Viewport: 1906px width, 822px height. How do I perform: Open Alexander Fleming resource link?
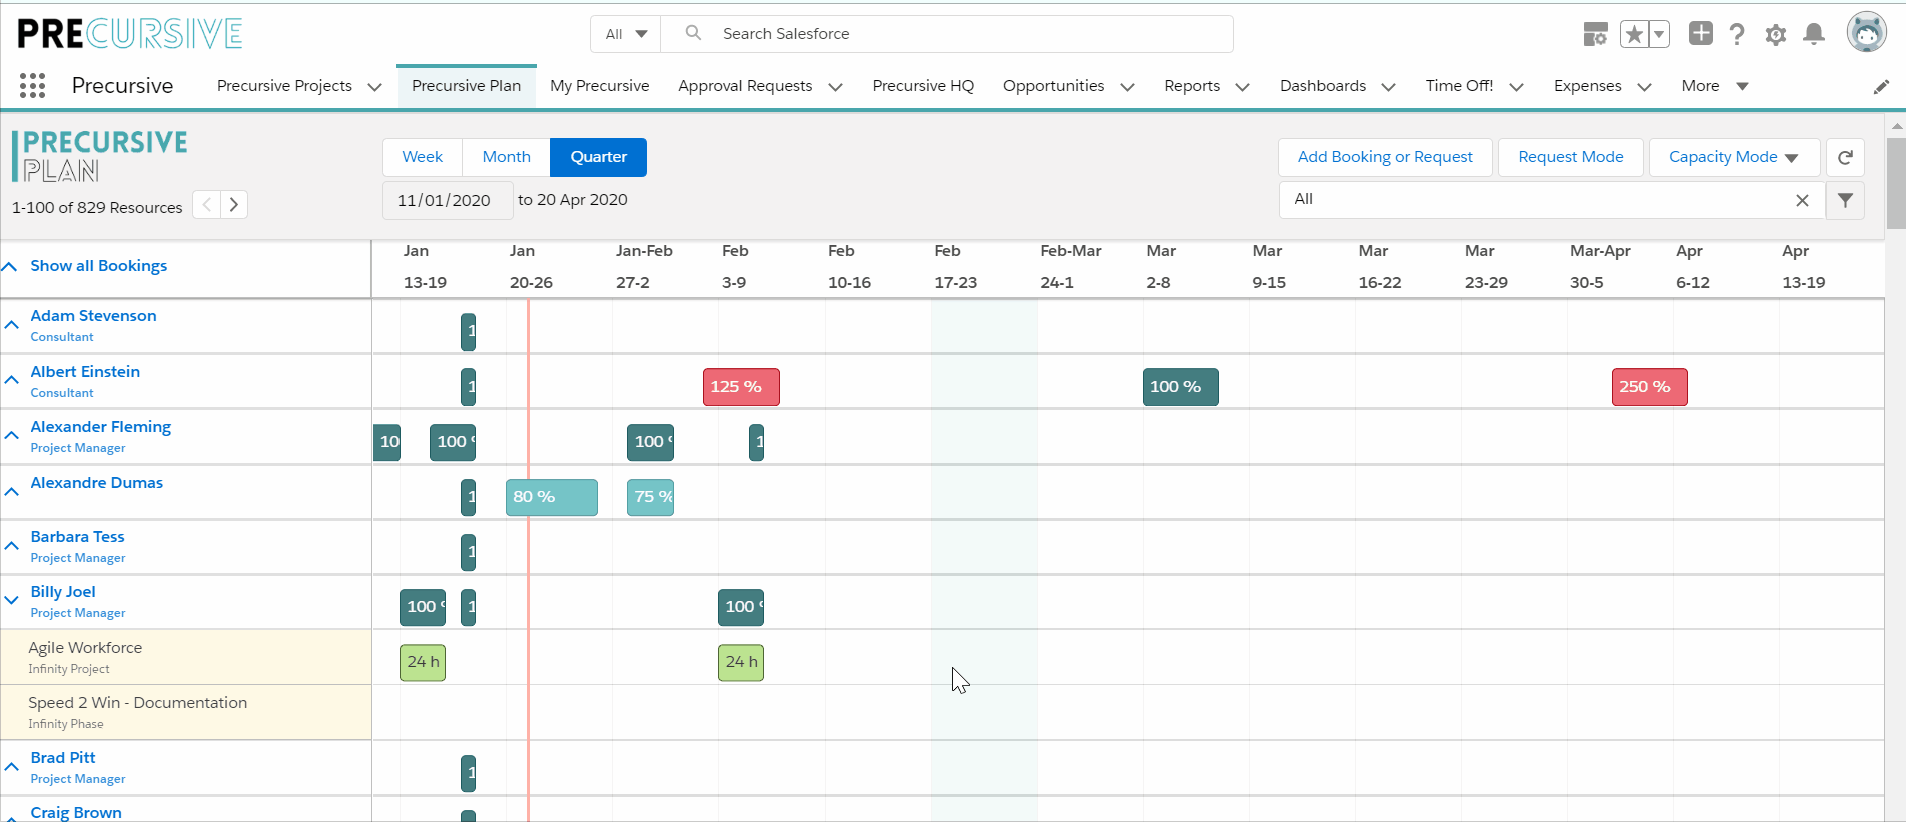100,427
